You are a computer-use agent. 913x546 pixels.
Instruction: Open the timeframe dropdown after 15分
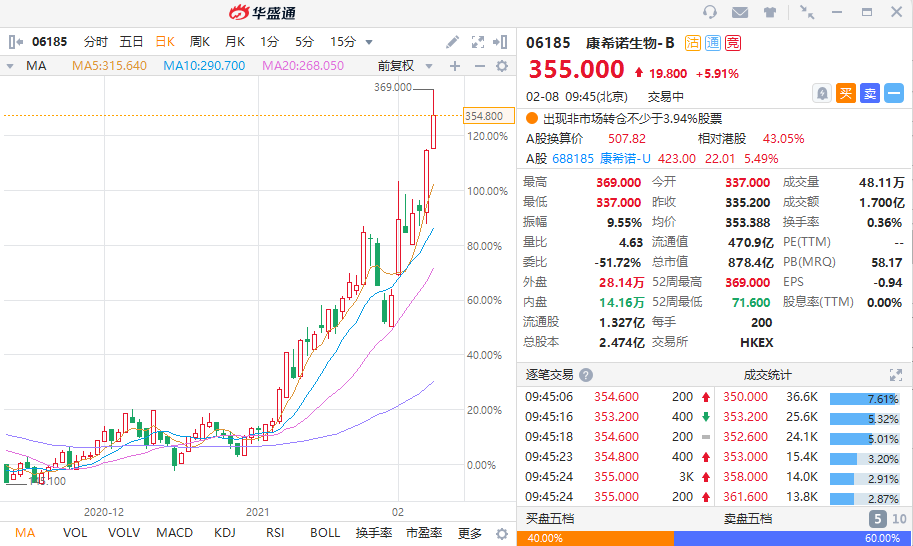click(x=369, y=42)
